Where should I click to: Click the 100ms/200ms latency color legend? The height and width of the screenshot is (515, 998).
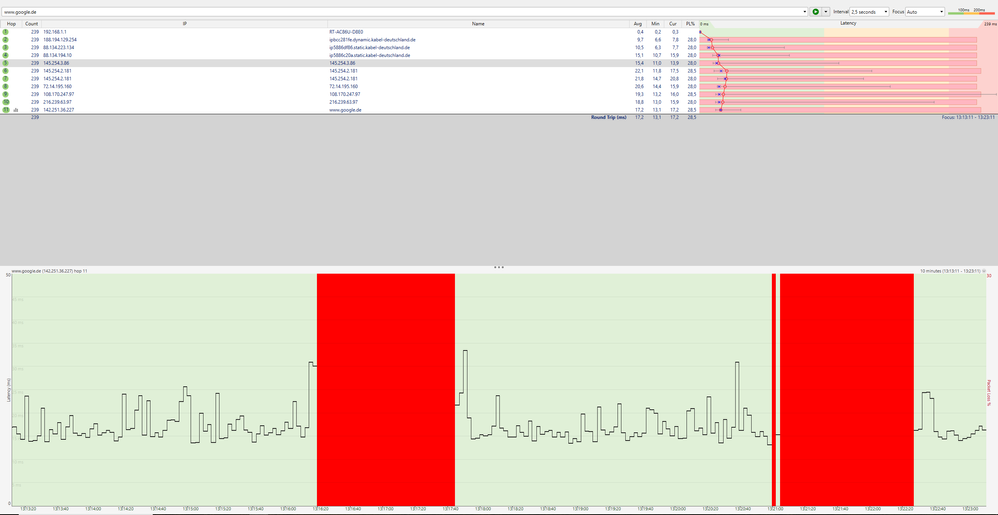pos(971,11)
